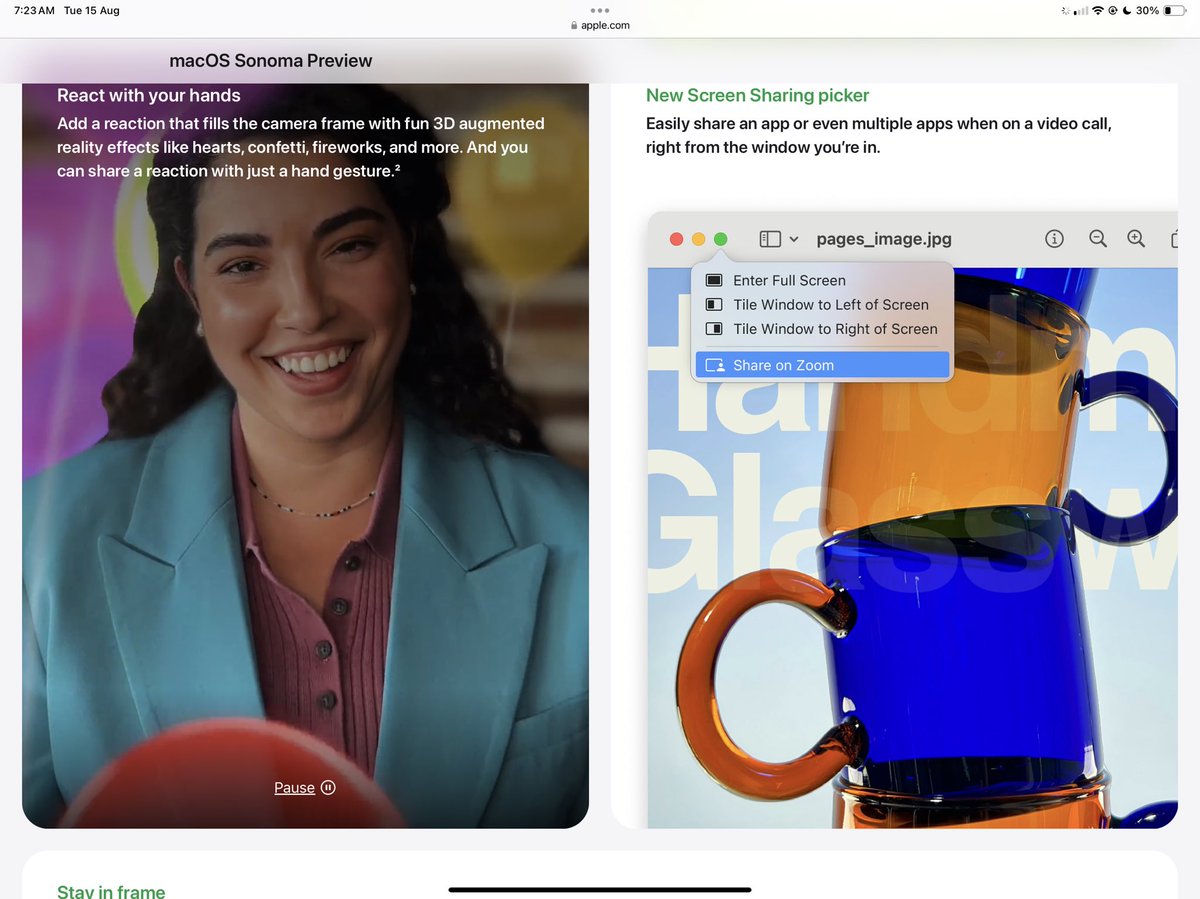Tap the cellular signal bars icon
This screenshot has height=899, width=1200.
pos(1080,11)
